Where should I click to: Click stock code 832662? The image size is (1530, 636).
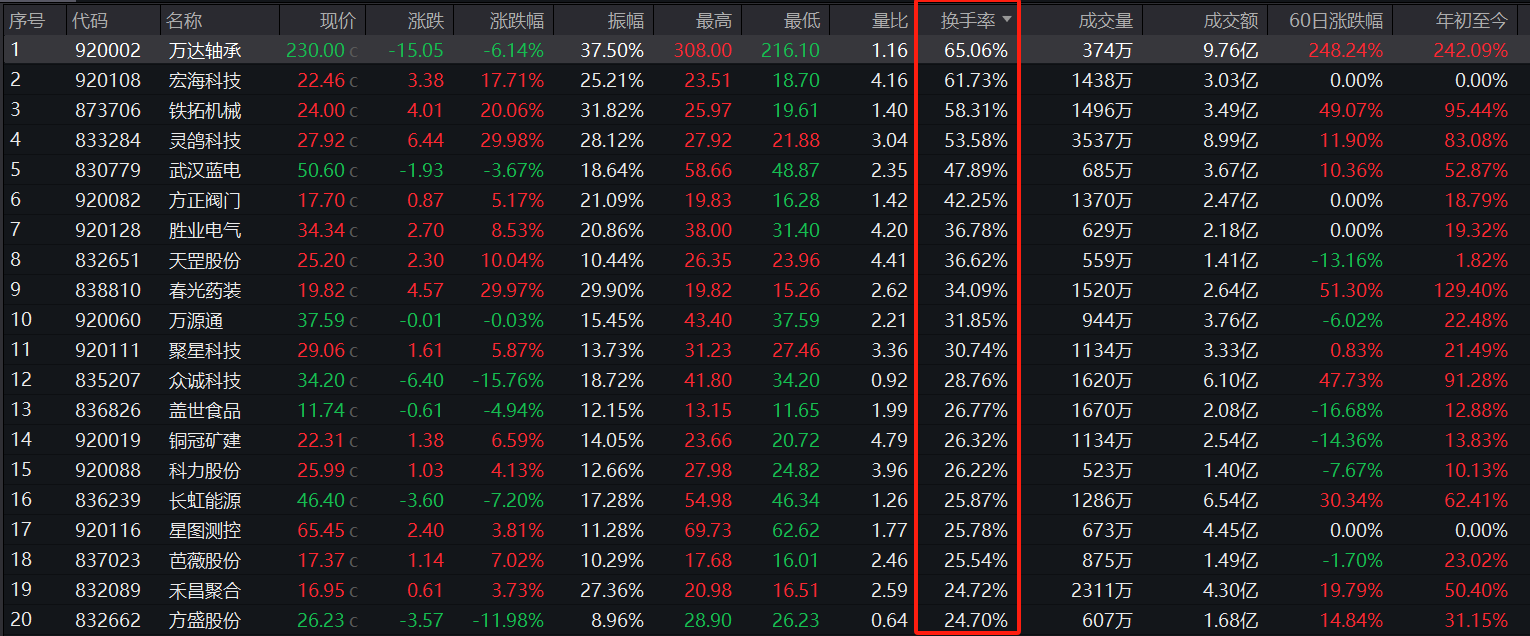tap(108, 620)
